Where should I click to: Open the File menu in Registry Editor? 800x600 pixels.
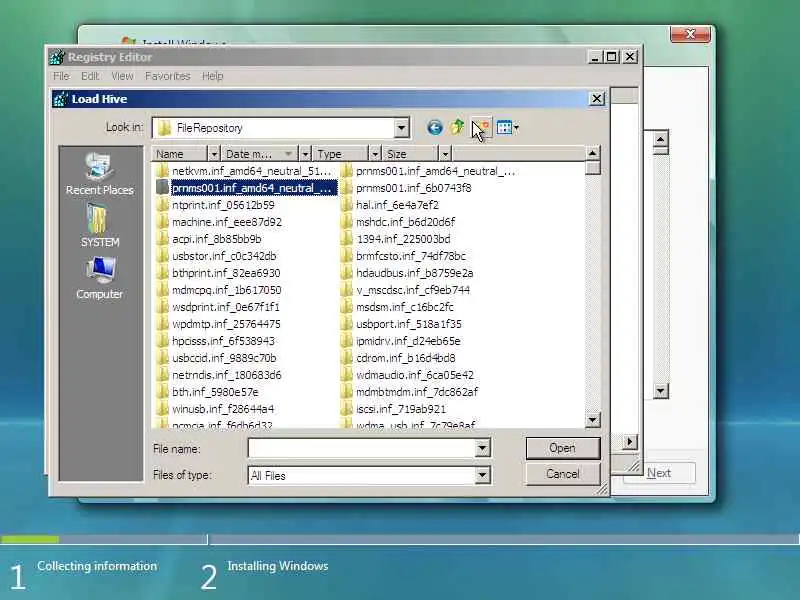pos(61,76)
